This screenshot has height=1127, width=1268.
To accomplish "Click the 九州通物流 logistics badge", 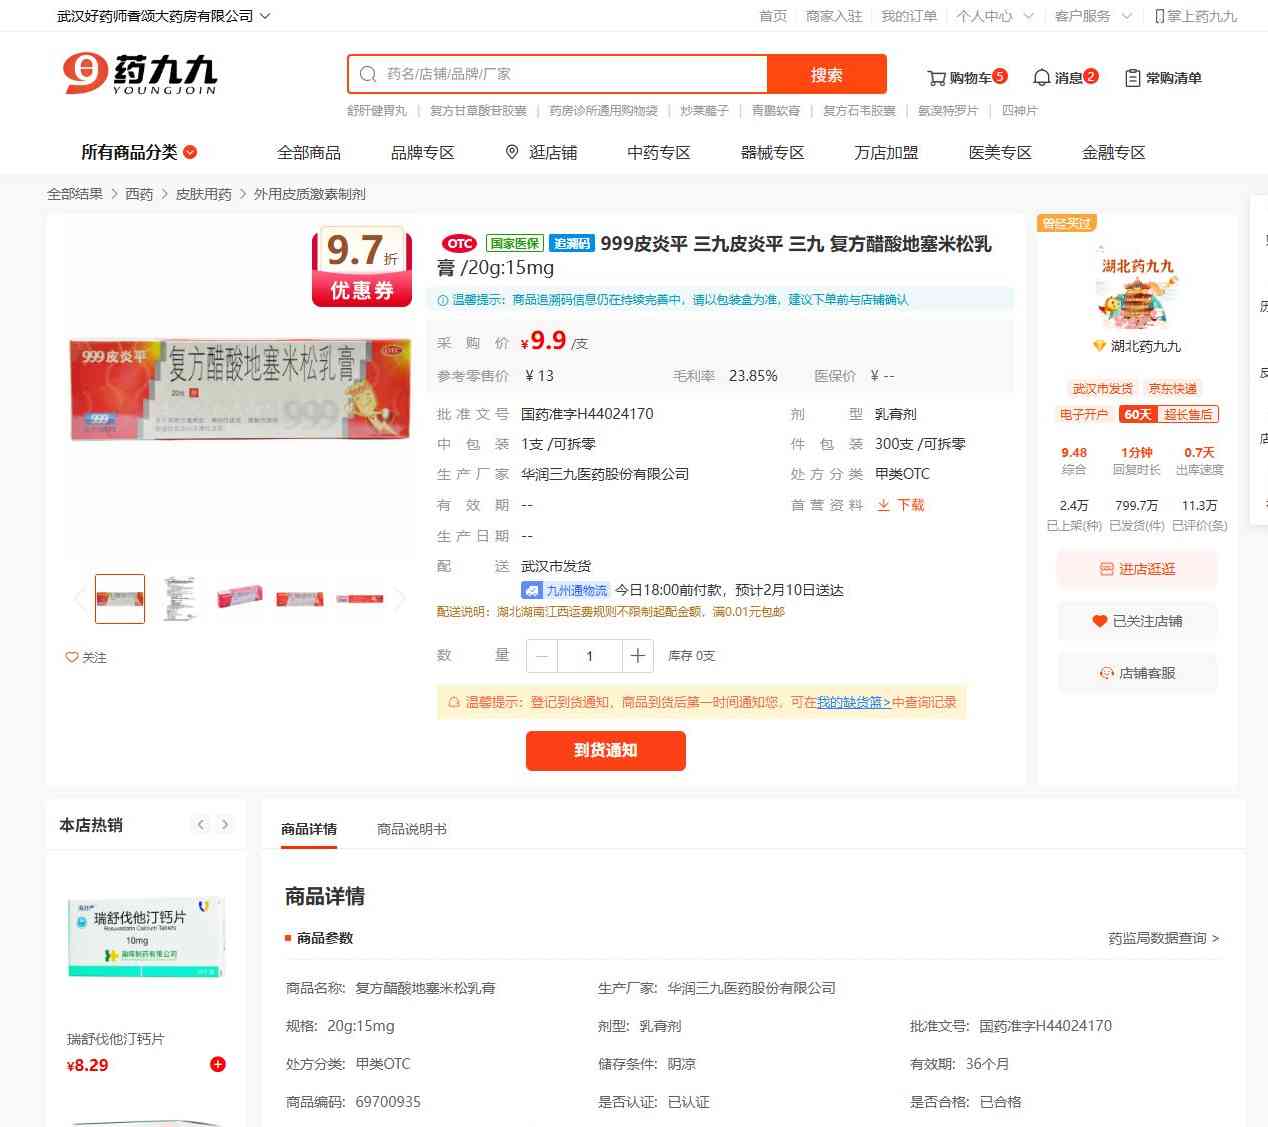I will pyautogui.click(x=565, y=590).
